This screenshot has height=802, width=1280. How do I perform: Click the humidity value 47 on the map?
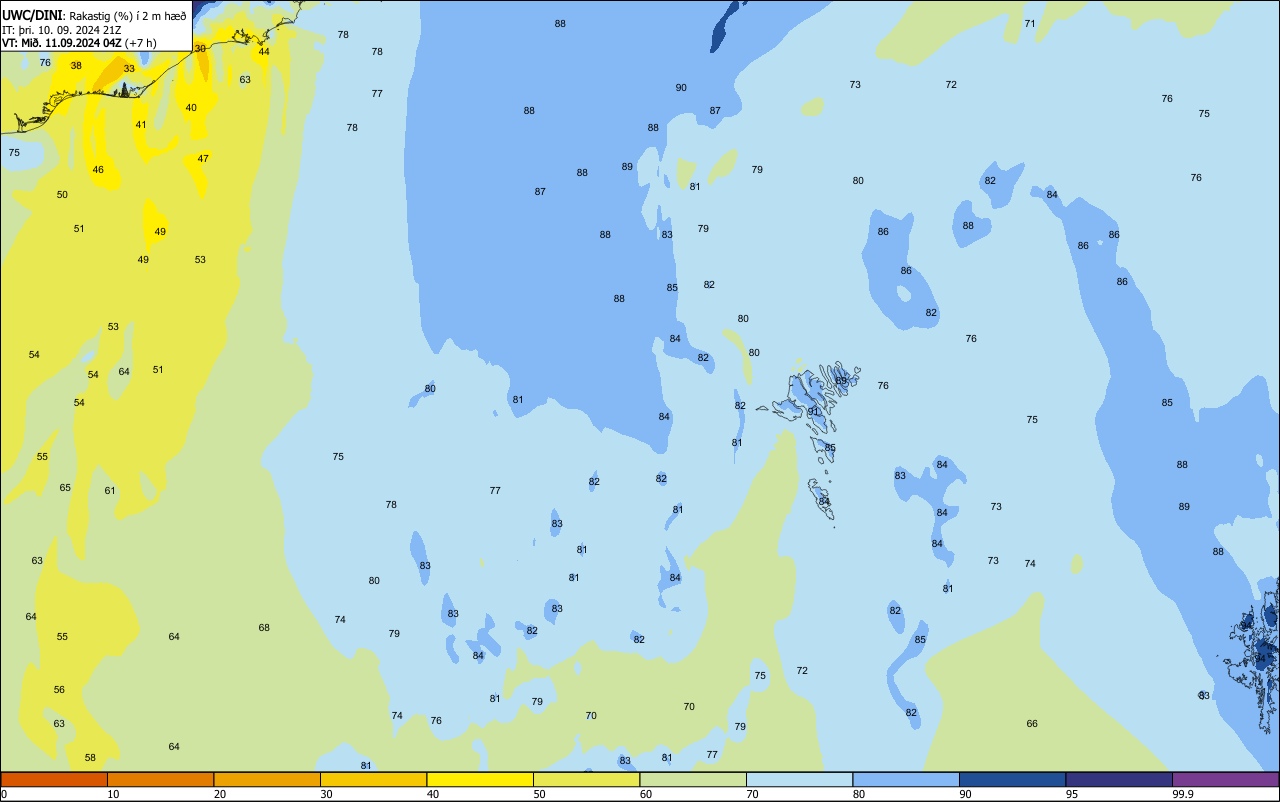tap(203, 159)
